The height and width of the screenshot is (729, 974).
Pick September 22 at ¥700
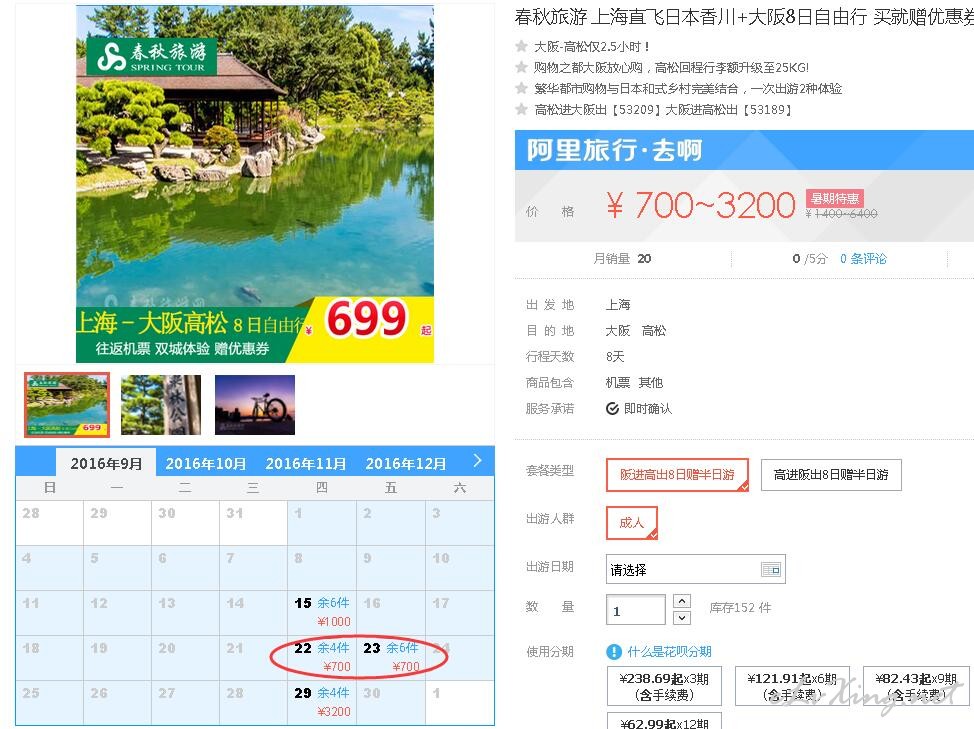pos(322,657)
